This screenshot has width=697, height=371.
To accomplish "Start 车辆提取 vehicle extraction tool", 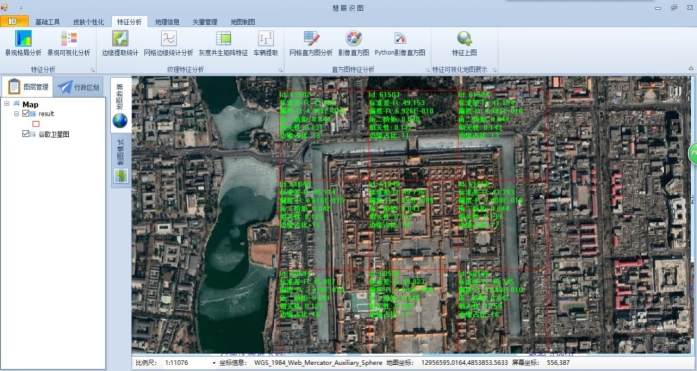I will pyautogui.click(x=266, y=43).
